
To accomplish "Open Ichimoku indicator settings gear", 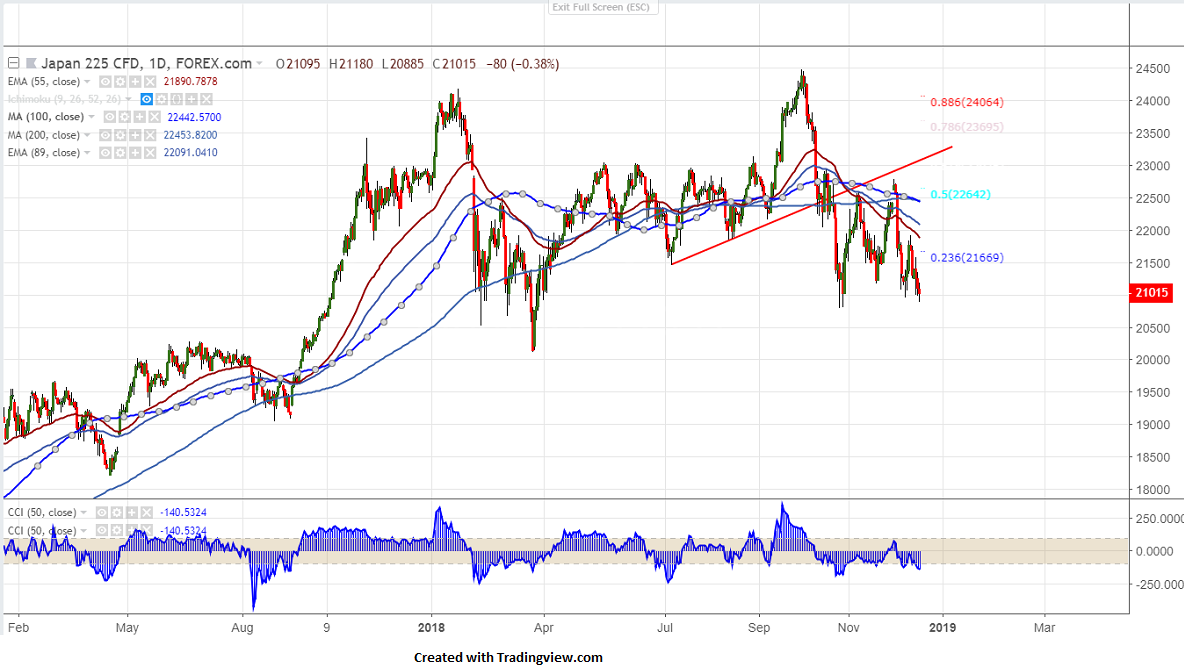I will 162,99.
